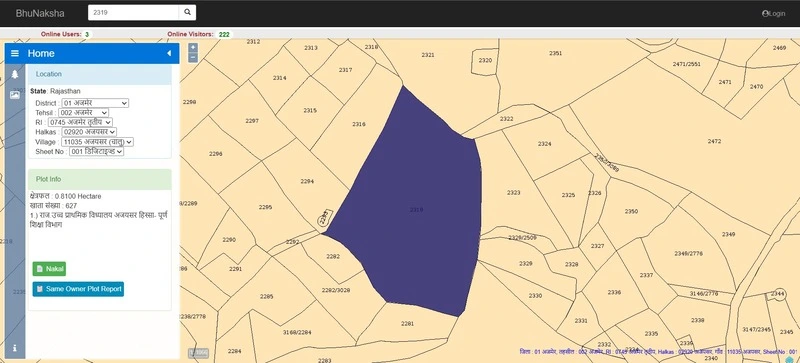Open the hamburger menu in Home header
The image size is (800, 363).
point(15,53)
